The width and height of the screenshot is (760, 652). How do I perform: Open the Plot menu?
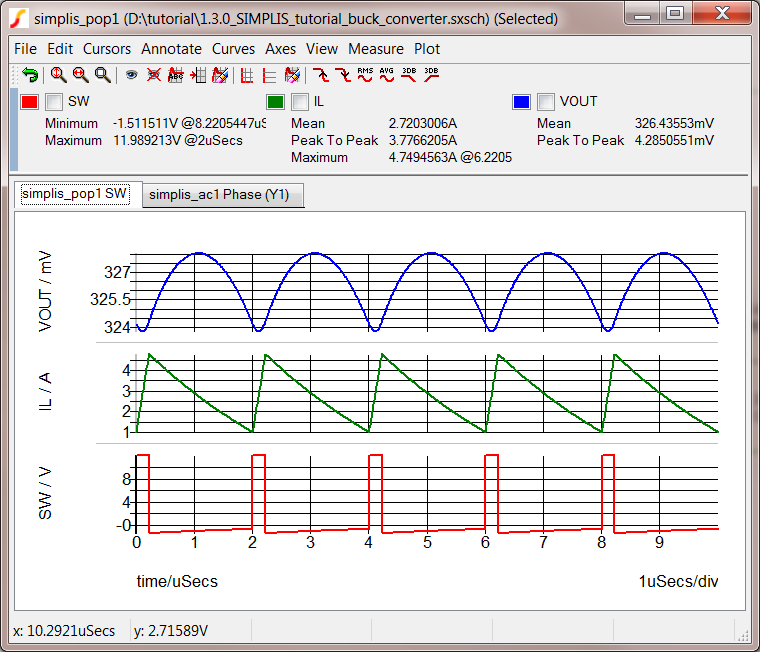point(427,49)
